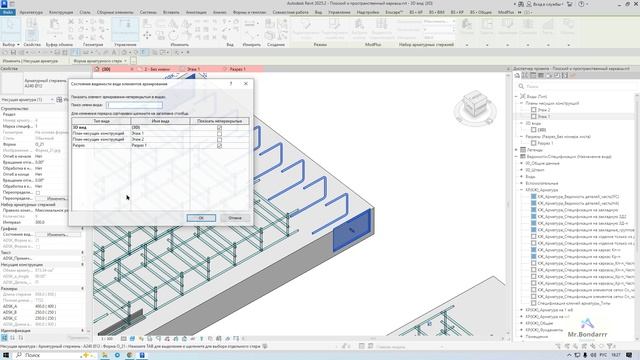
Task: Click the ViewCube navigation widget
Action: 475,107
